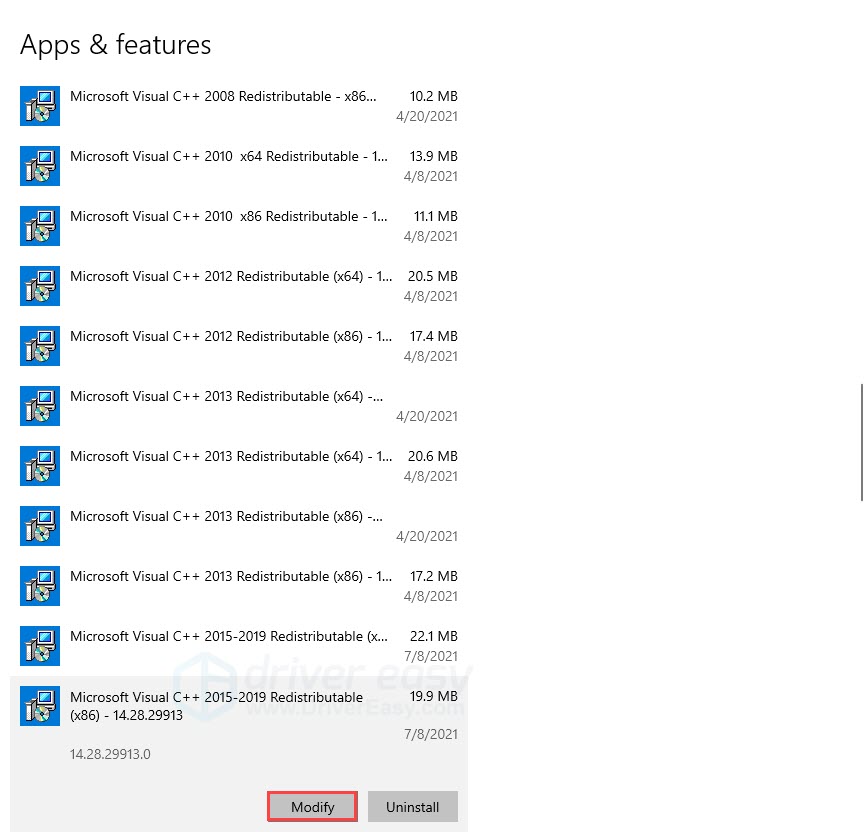Click the Microsoft Visual C++ 2008 Redistributable icon
865x832 pixels.
(40, 106)
